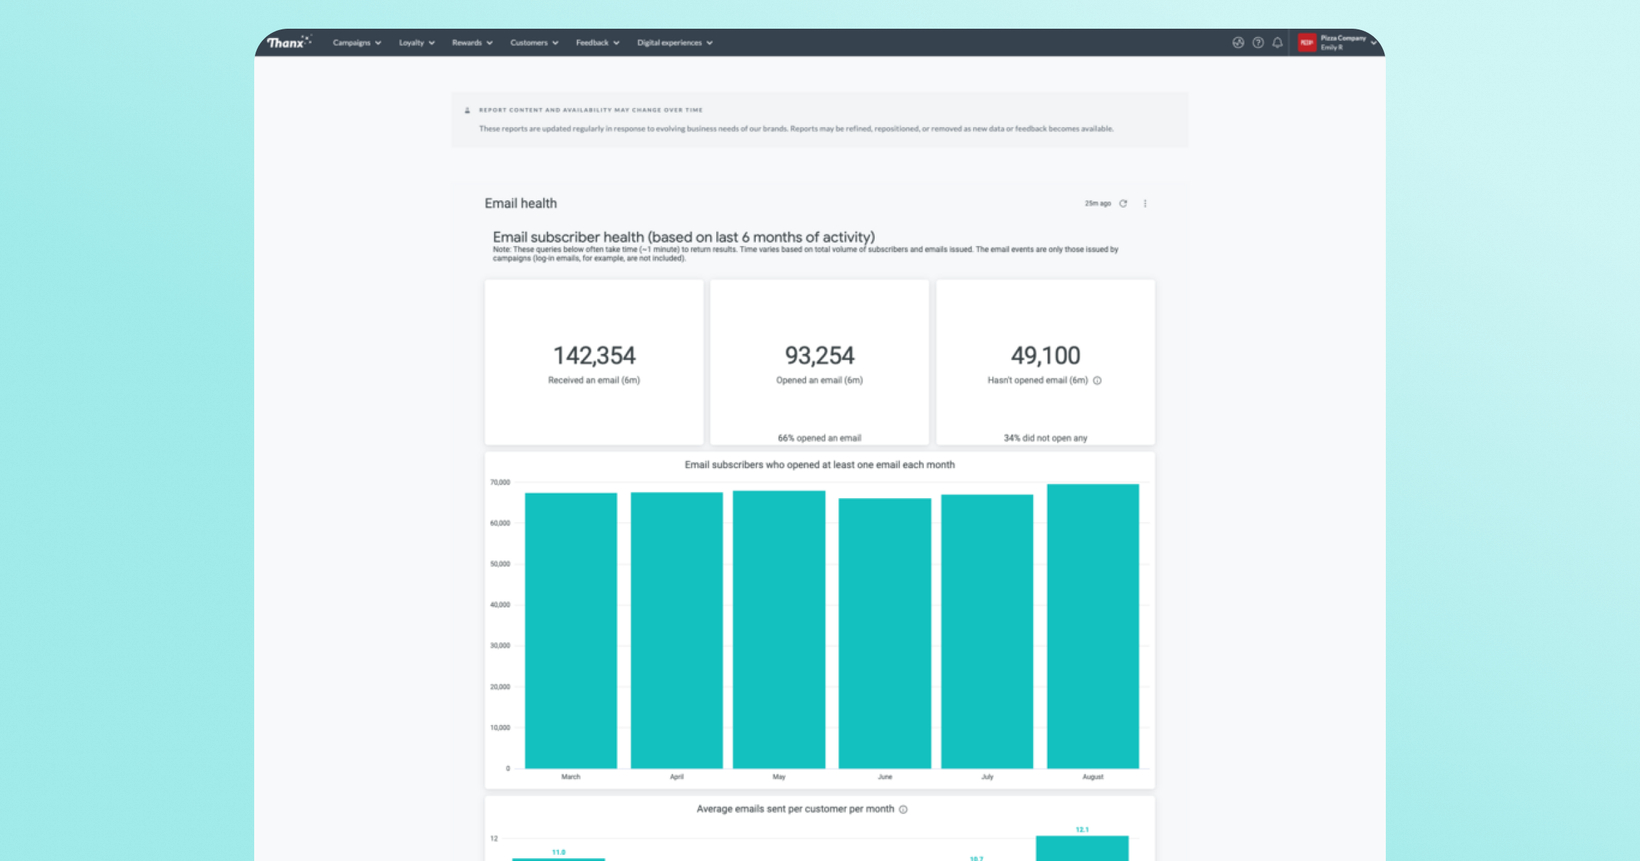Select the 93,254 Opened an email card
1640x861 pixels.
(x=819, y=362)
